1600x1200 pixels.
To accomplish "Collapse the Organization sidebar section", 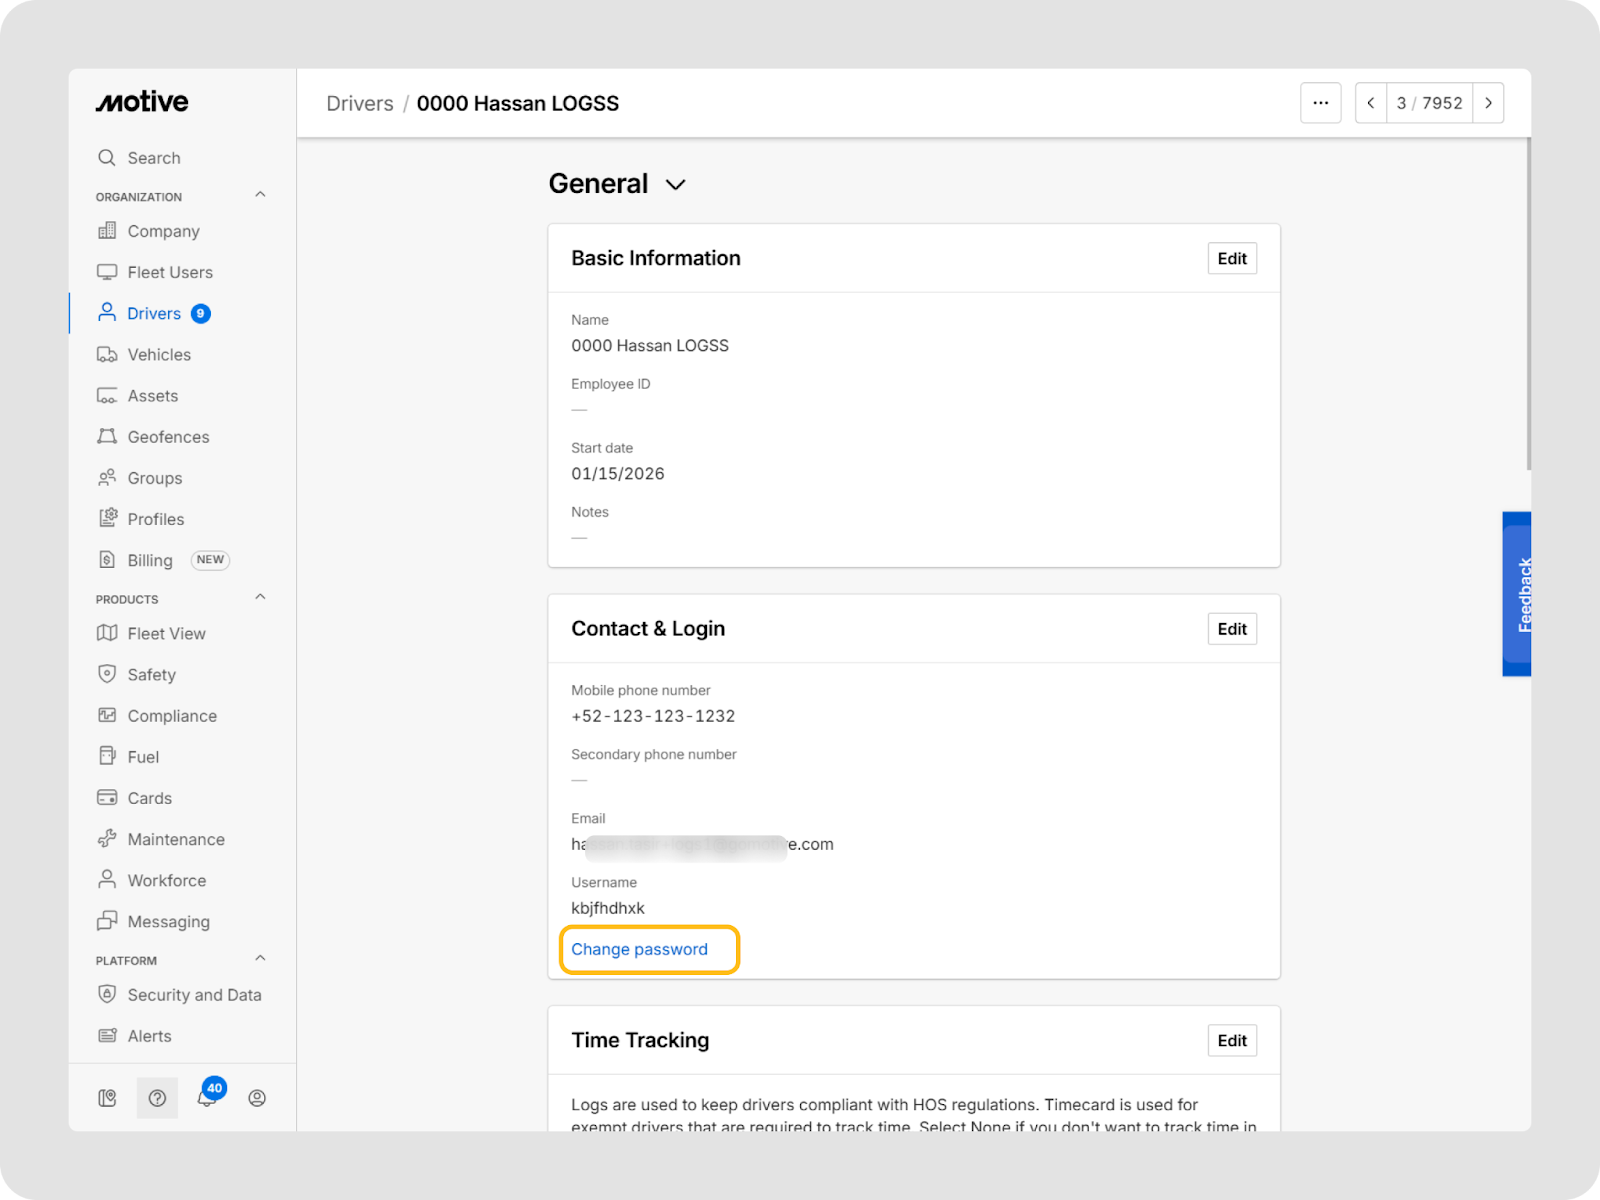I will point(260,195).
